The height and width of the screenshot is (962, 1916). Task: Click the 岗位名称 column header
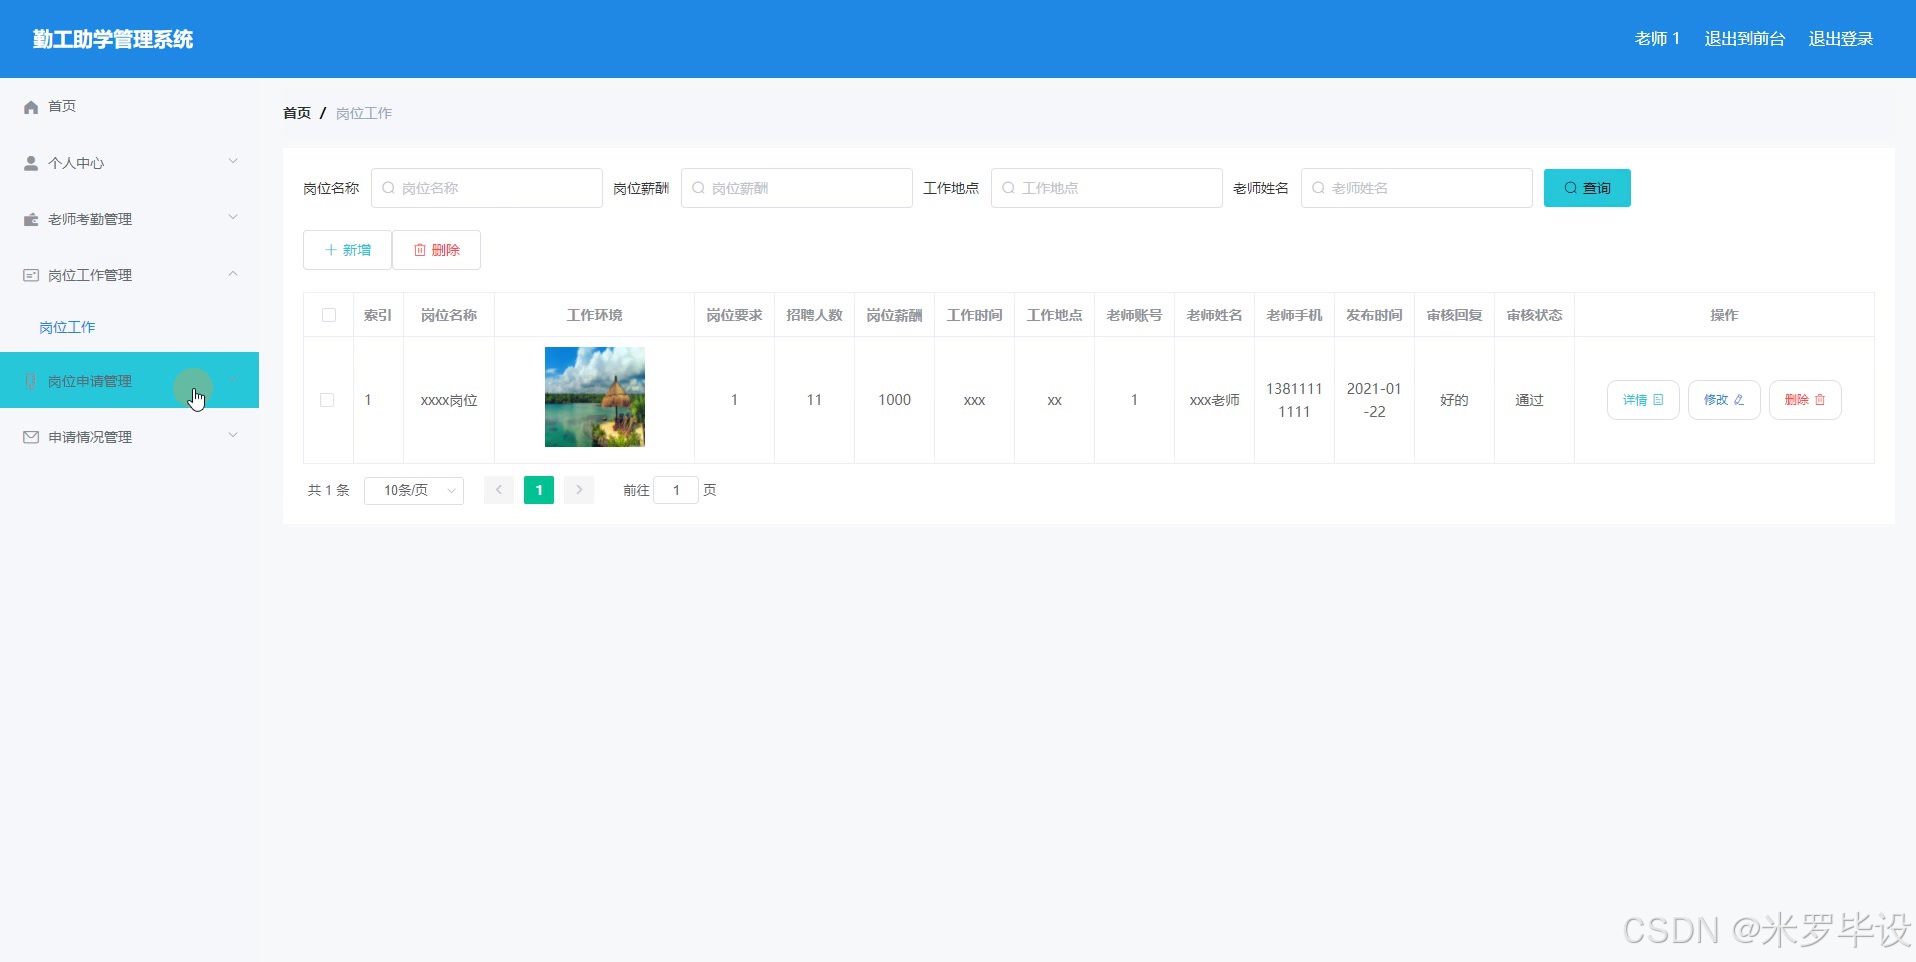point(449,315)
